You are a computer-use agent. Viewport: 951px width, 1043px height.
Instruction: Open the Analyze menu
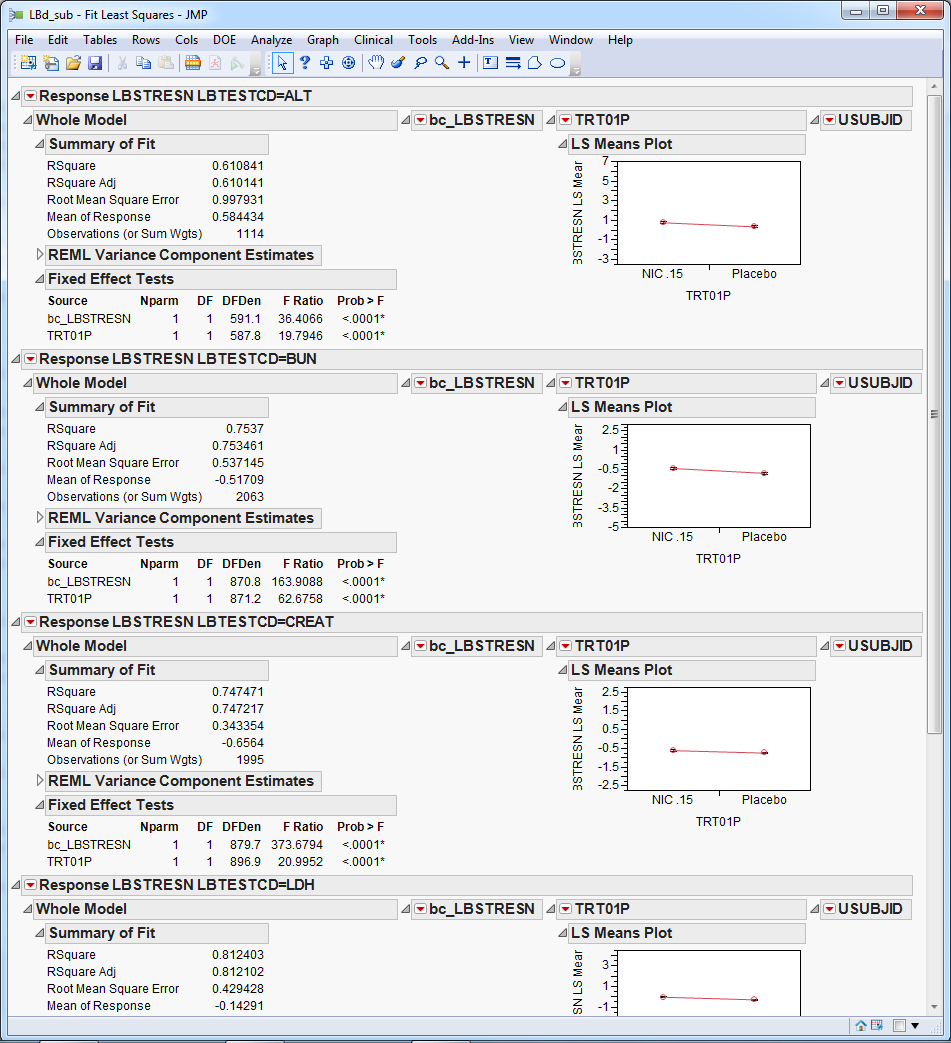272,40
